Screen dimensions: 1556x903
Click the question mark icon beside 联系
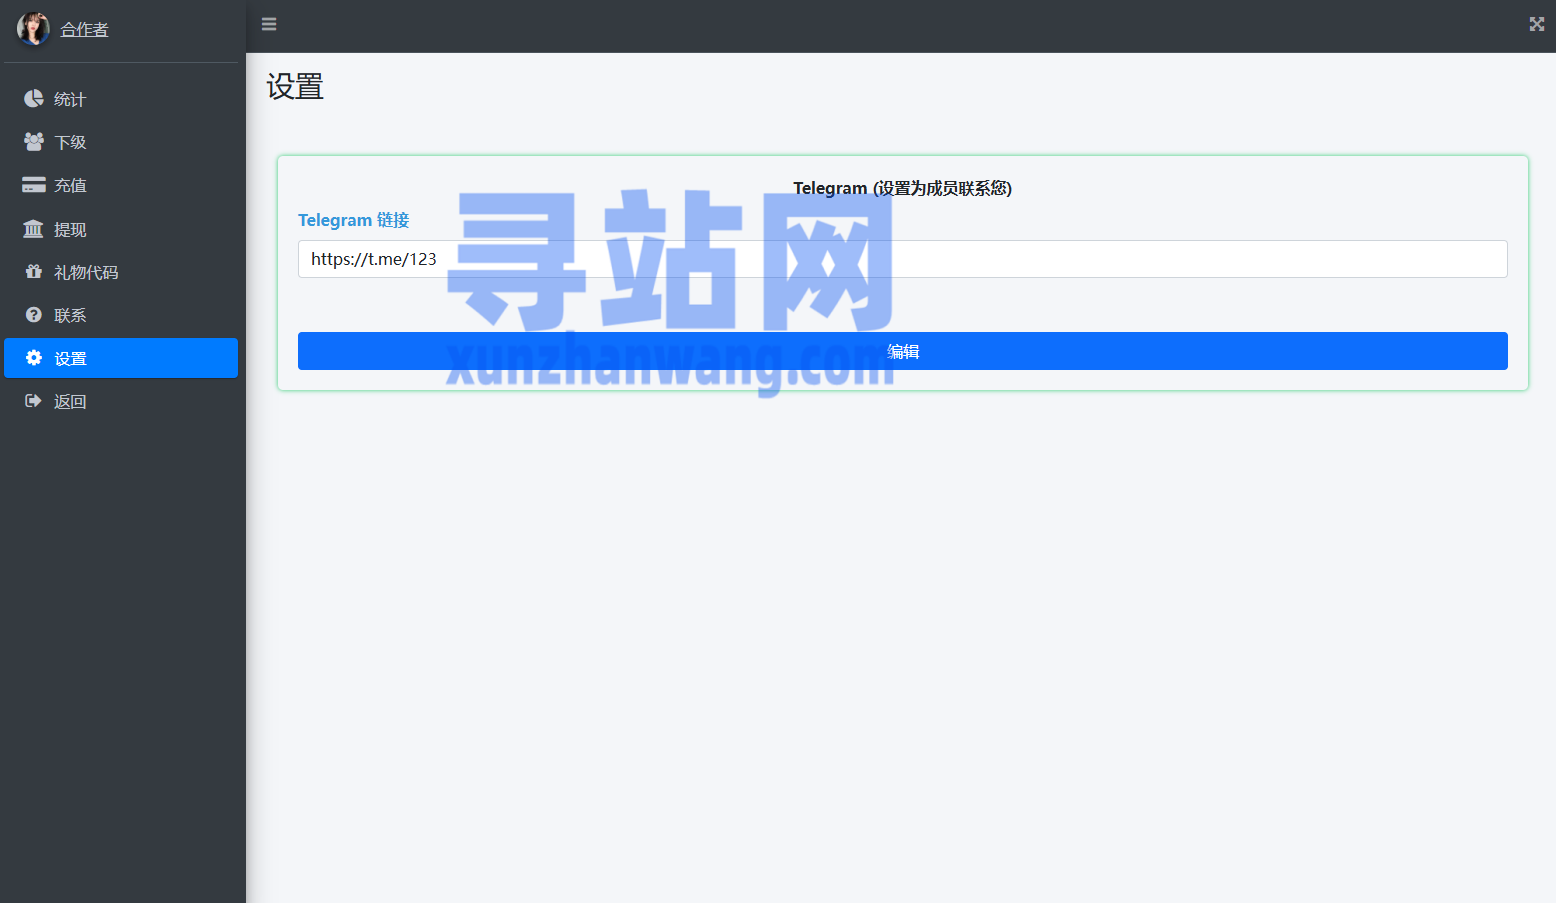pyautogui.click(x=33, y=315)
